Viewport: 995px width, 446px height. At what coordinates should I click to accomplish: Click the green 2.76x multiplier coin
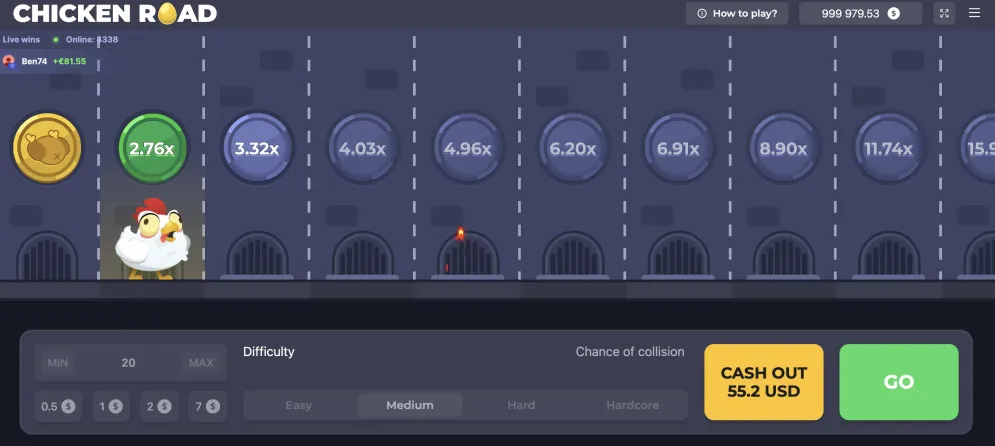point(152,148)
